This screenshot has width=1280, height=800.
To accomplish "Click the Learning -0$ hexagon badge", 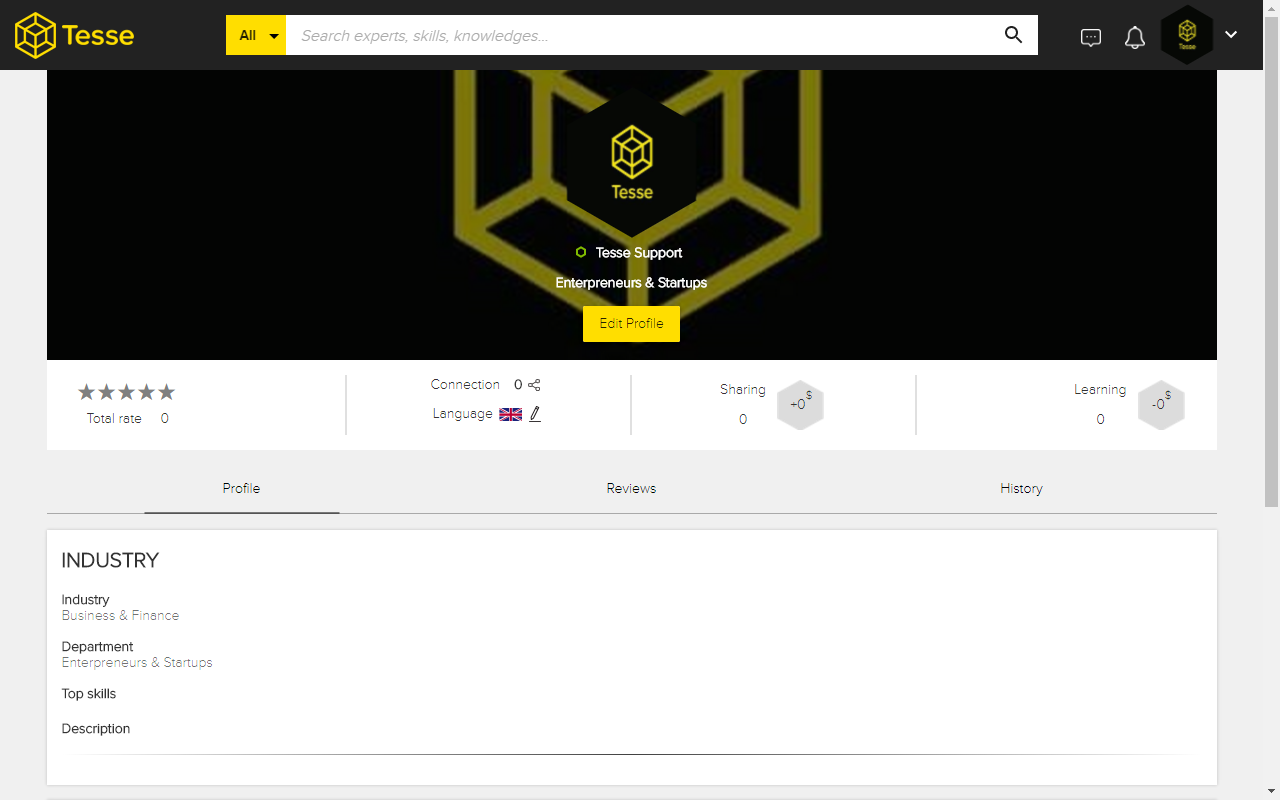I will [1161, 405].
